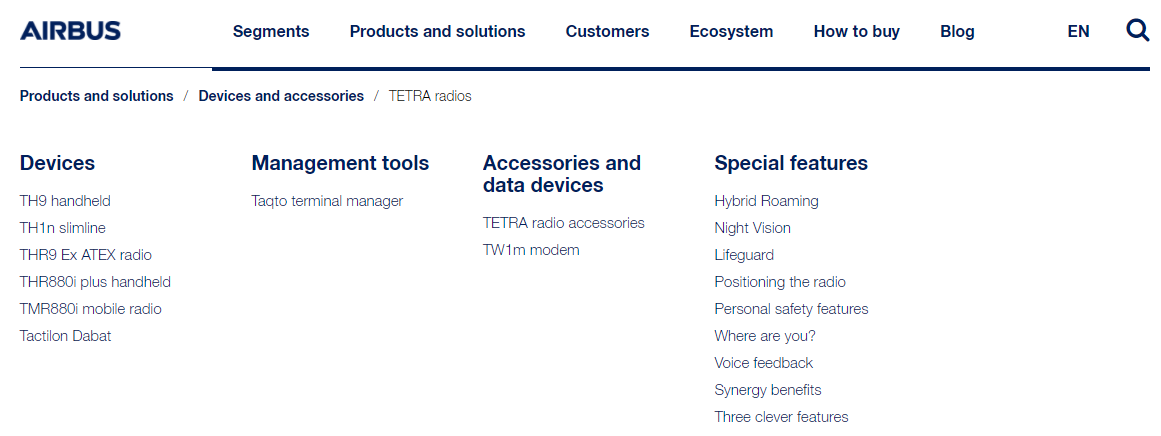Click Devices and accessories breadcrumb

[281, 96]
